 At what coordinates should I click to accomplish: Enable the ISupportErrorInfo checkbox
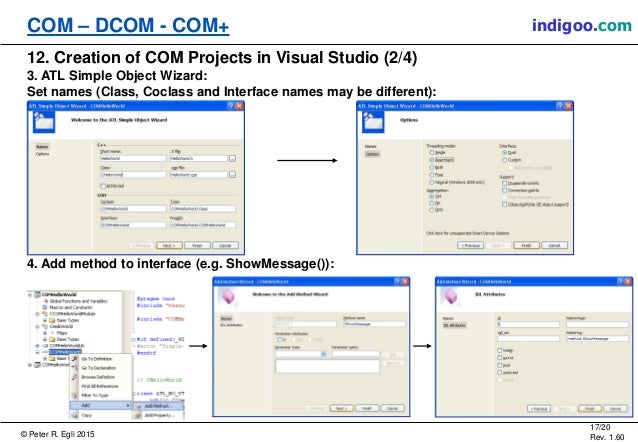[505, 183]
